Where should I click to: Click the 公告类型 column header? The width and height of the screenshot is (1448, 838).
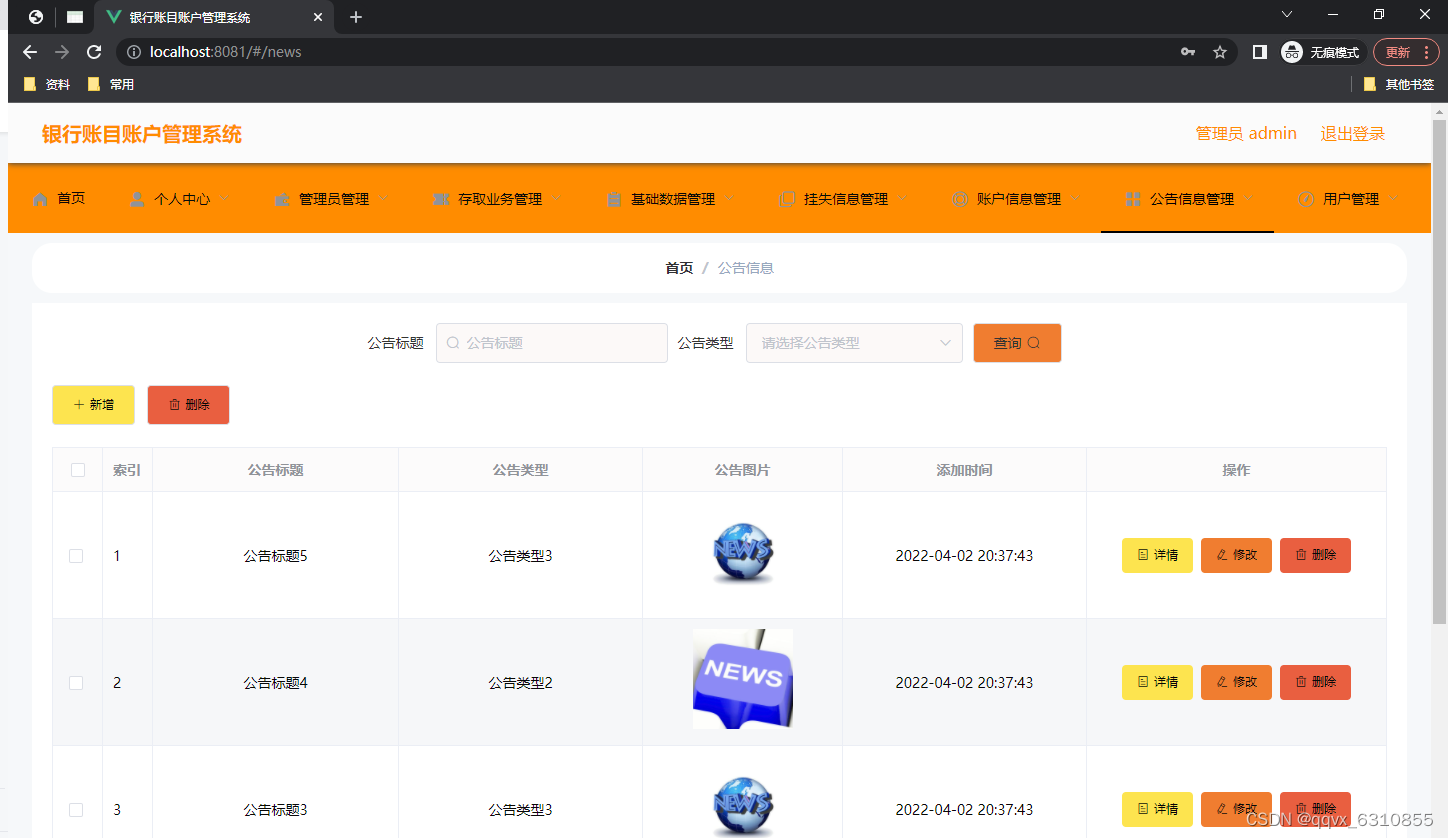click(520, 470)
